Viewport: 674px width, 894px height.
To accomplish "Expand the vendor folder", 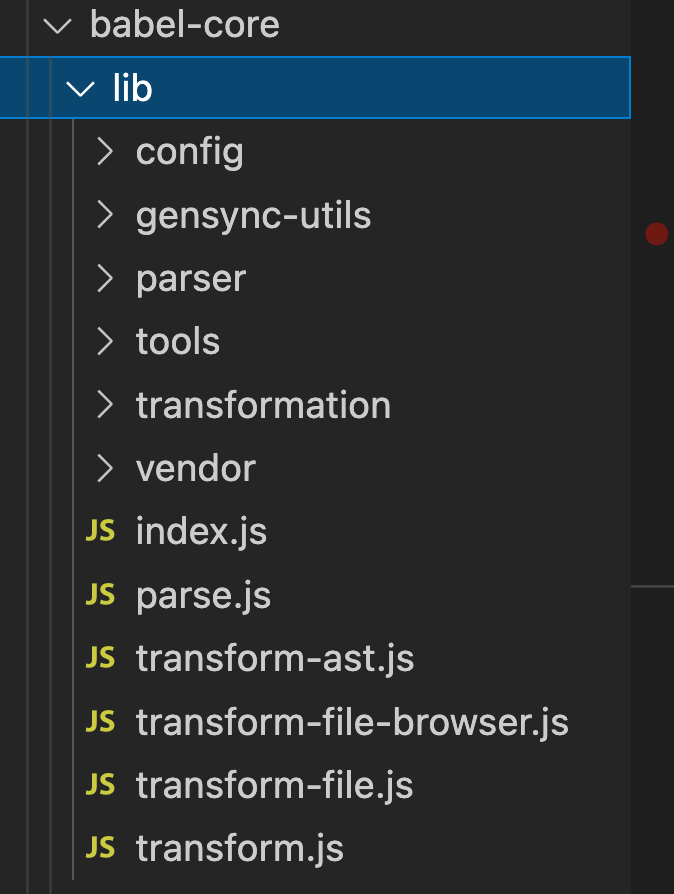I will (196, 468).
